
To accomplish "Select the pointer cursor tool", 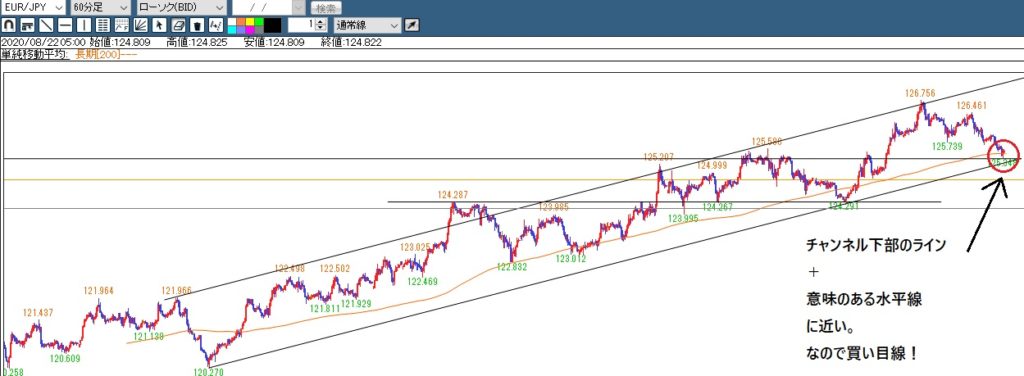I will click(159, 25).
